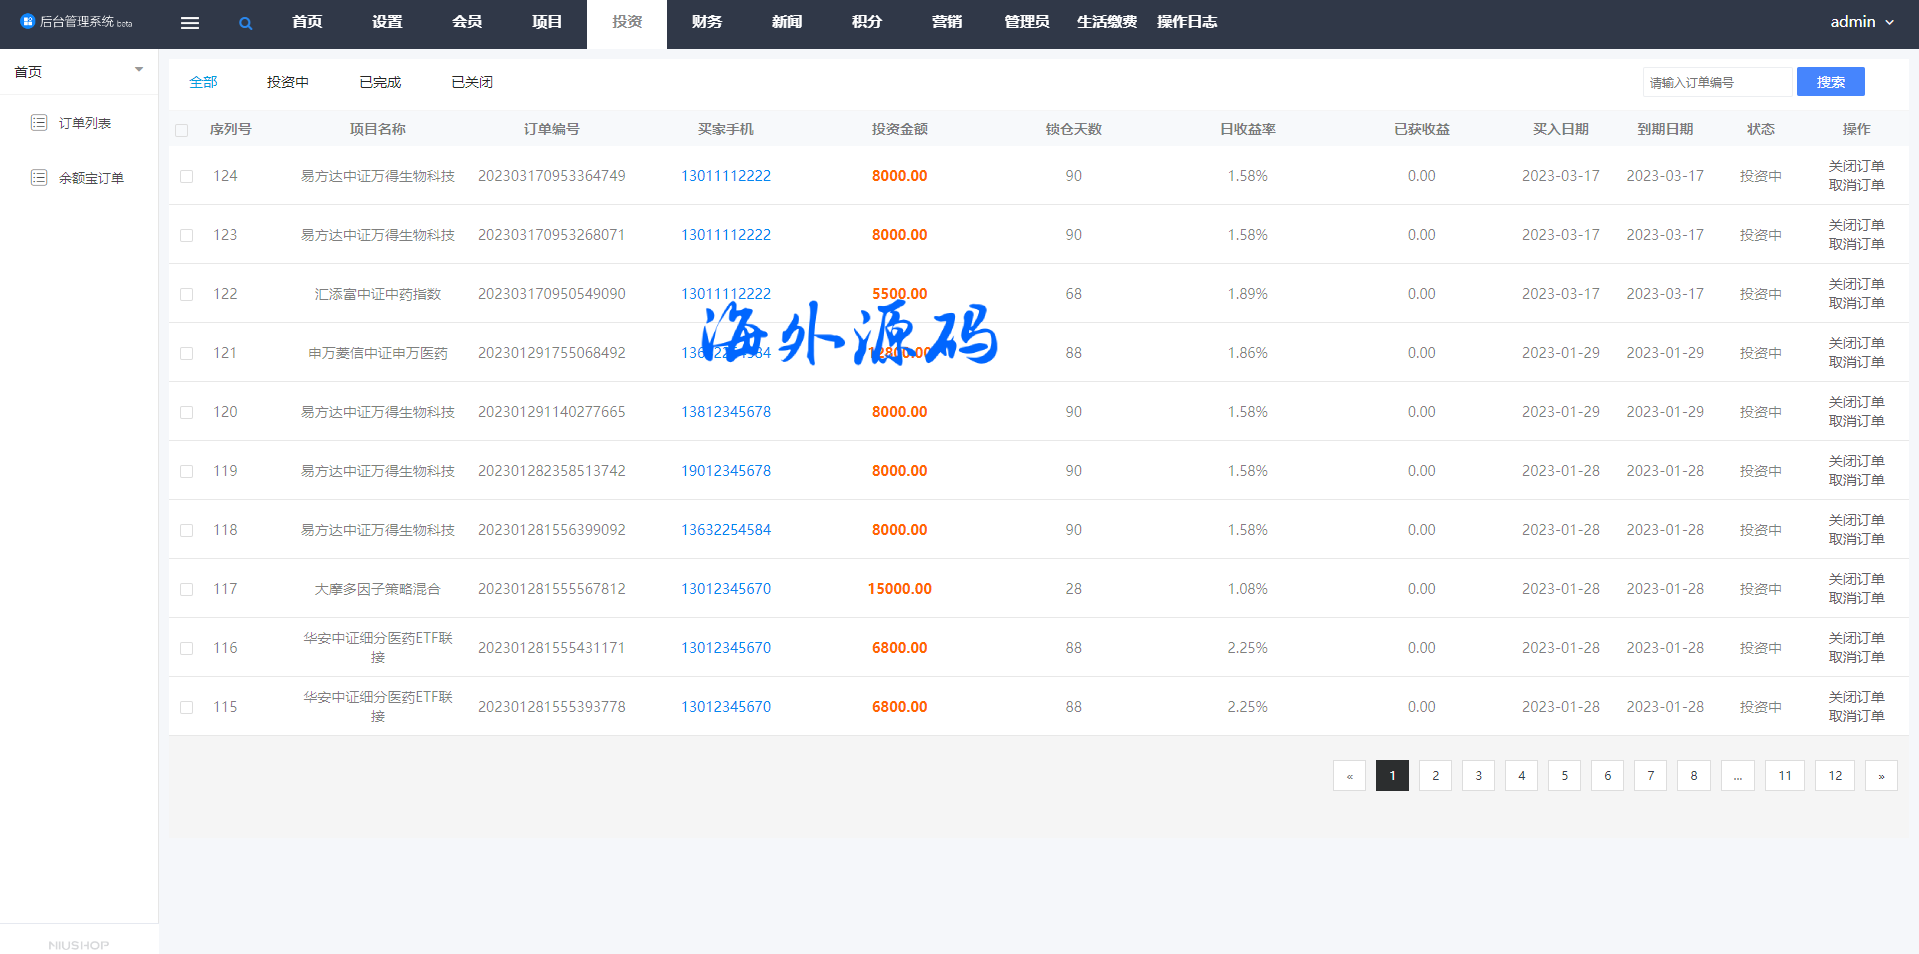
Task: Open the 财务 top navigation menu
Action: point(706,22)
